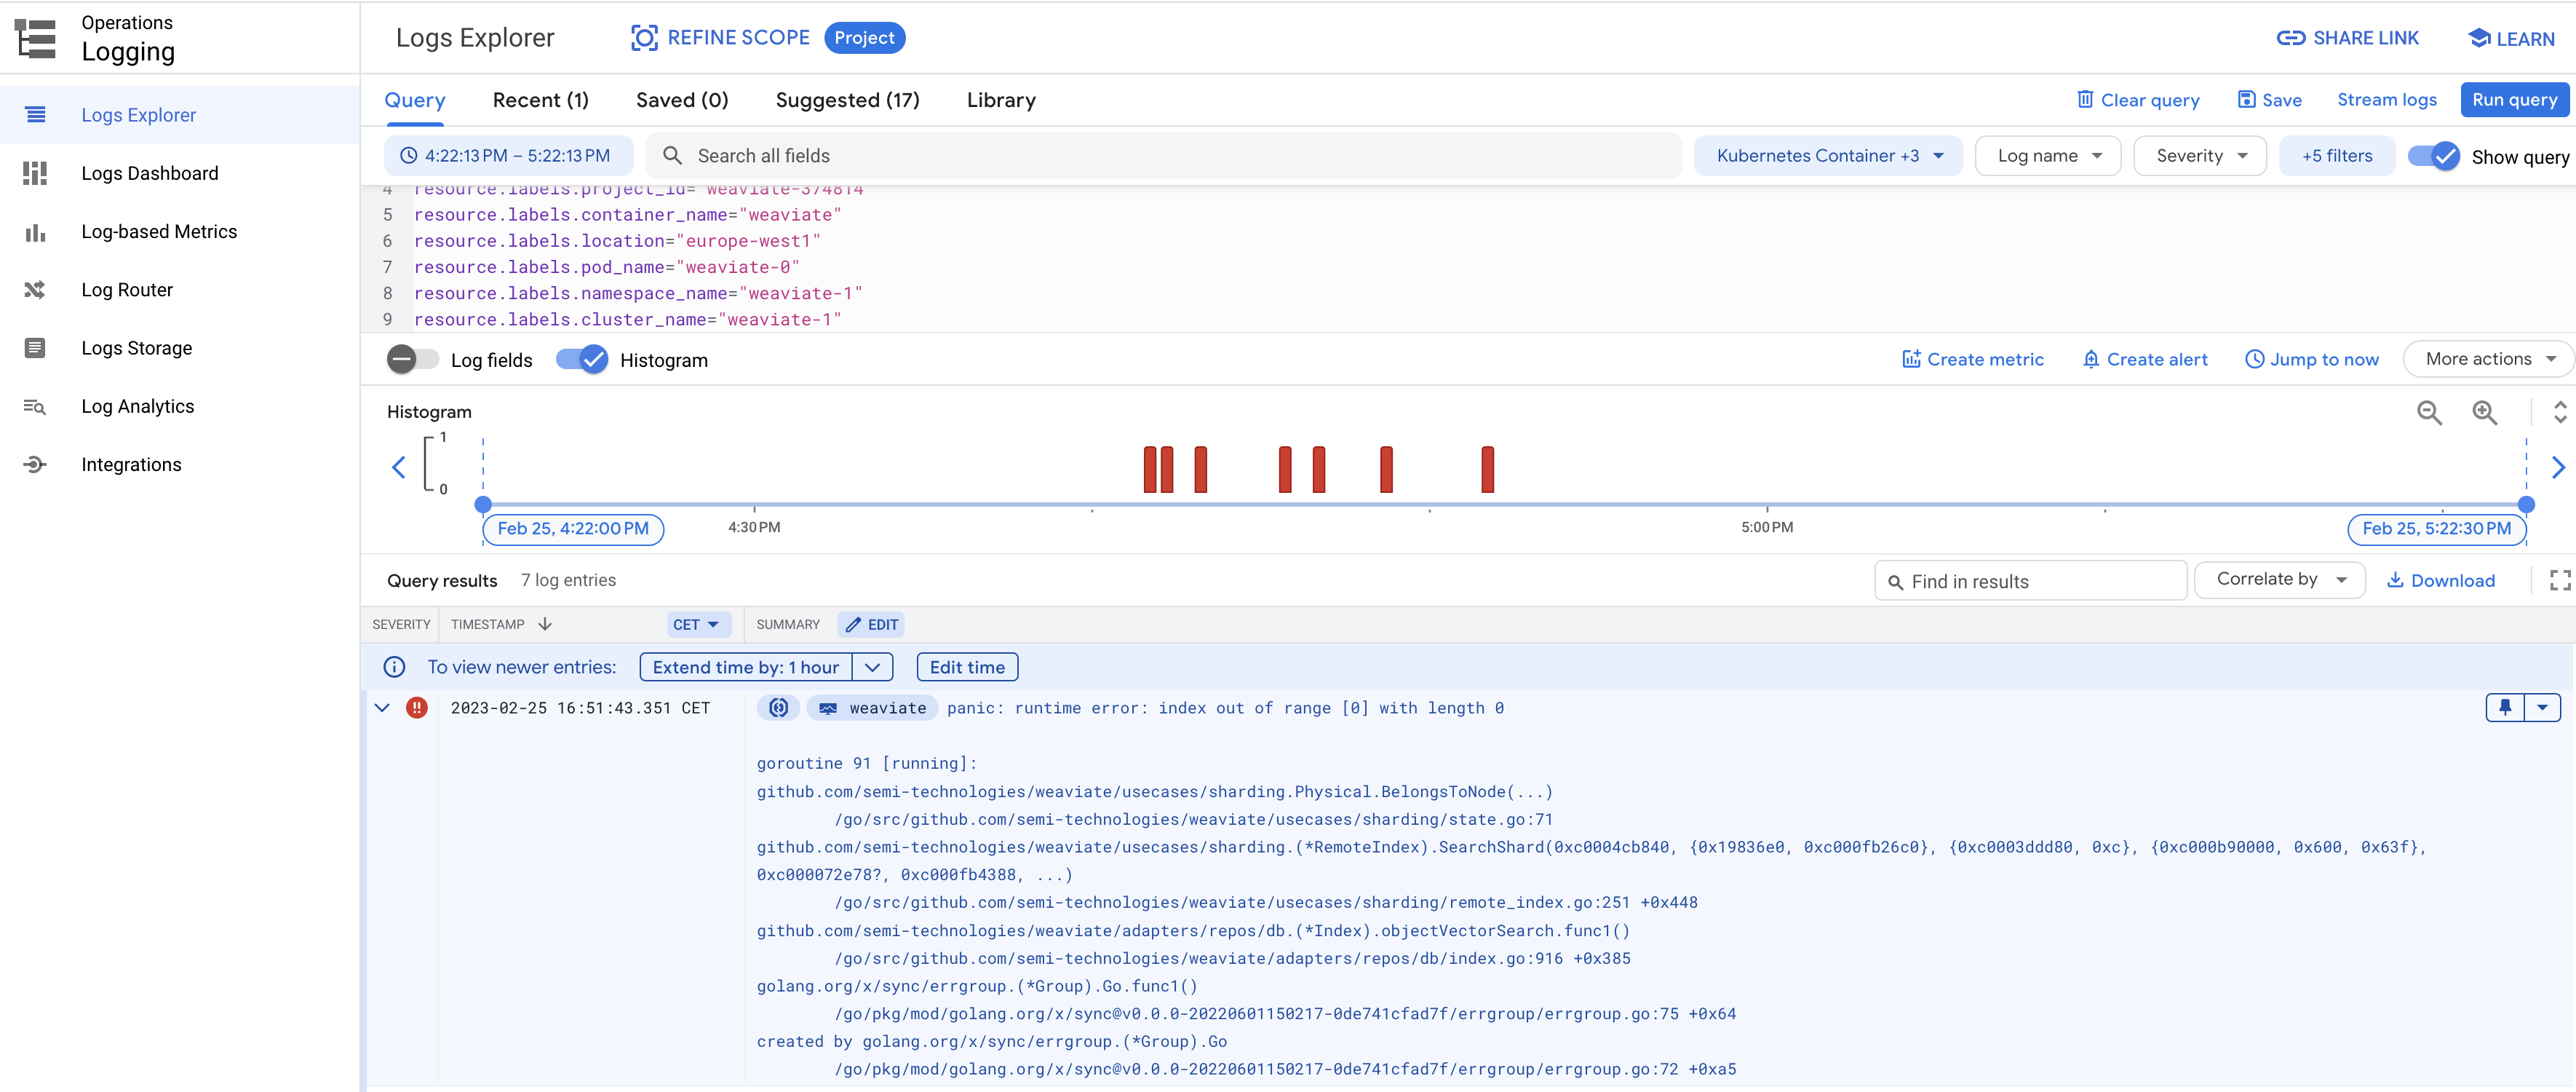Viewport: 2576px width, 1092px height.
Task: Switch to the Suggested queries tab
Action: tap(847, 100)
